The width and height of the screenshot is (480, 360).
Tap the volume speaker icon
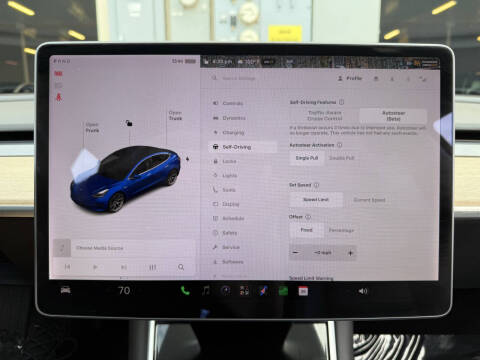363,291
